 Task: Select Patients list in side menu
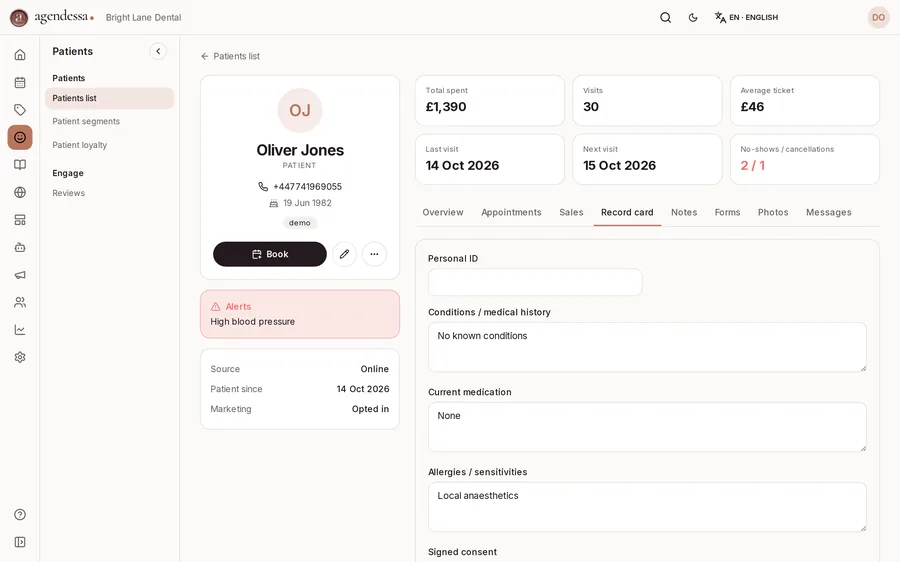[109, 98]
